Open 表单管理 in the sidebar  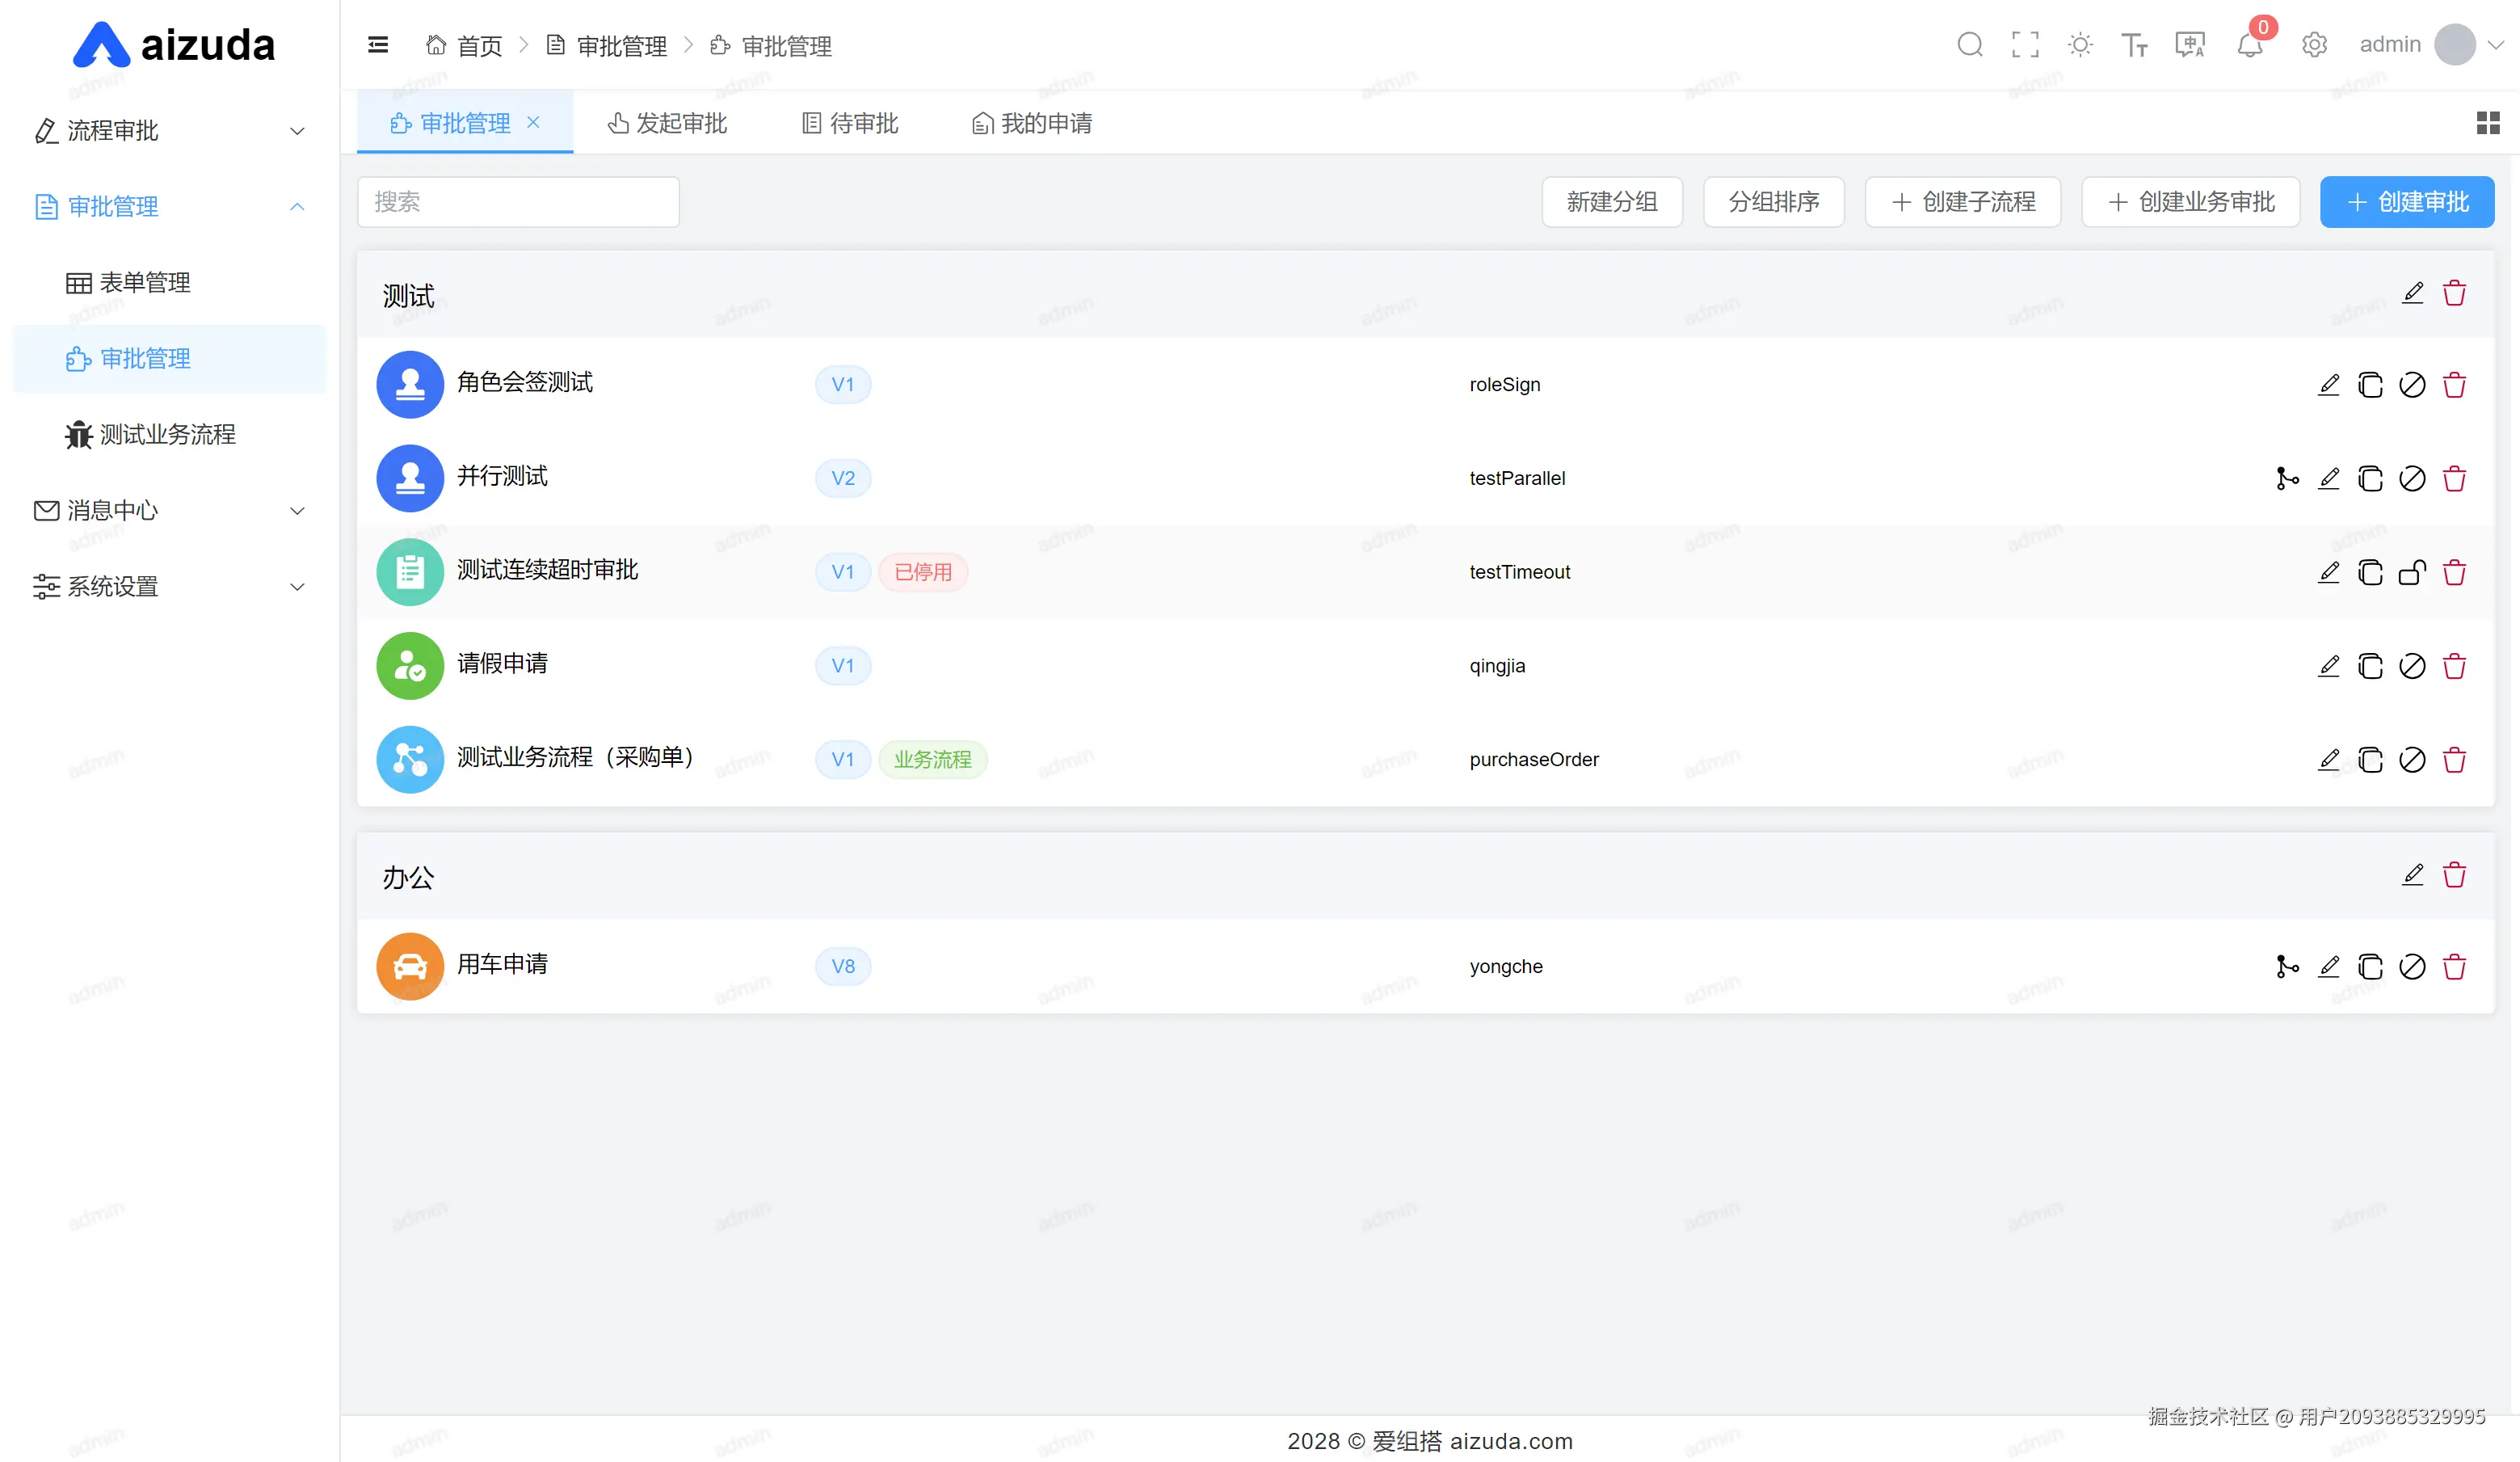tap(144, 283)
